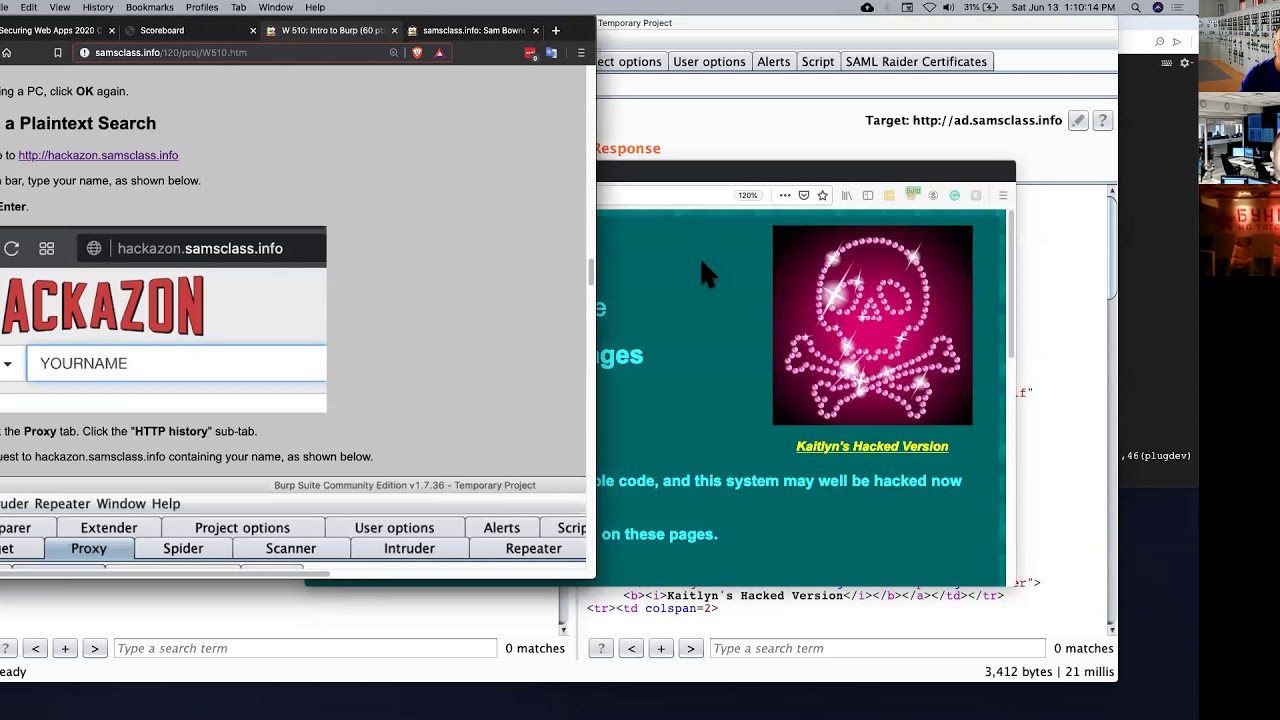1280x720 pixels.
Task: Open SAML Raider Certificates tab
Action: coord(916,62)
